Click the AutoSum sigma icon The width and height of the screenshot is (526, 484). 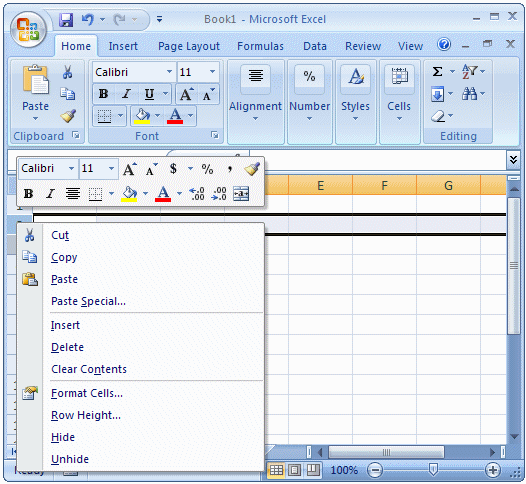pos(437,71)
